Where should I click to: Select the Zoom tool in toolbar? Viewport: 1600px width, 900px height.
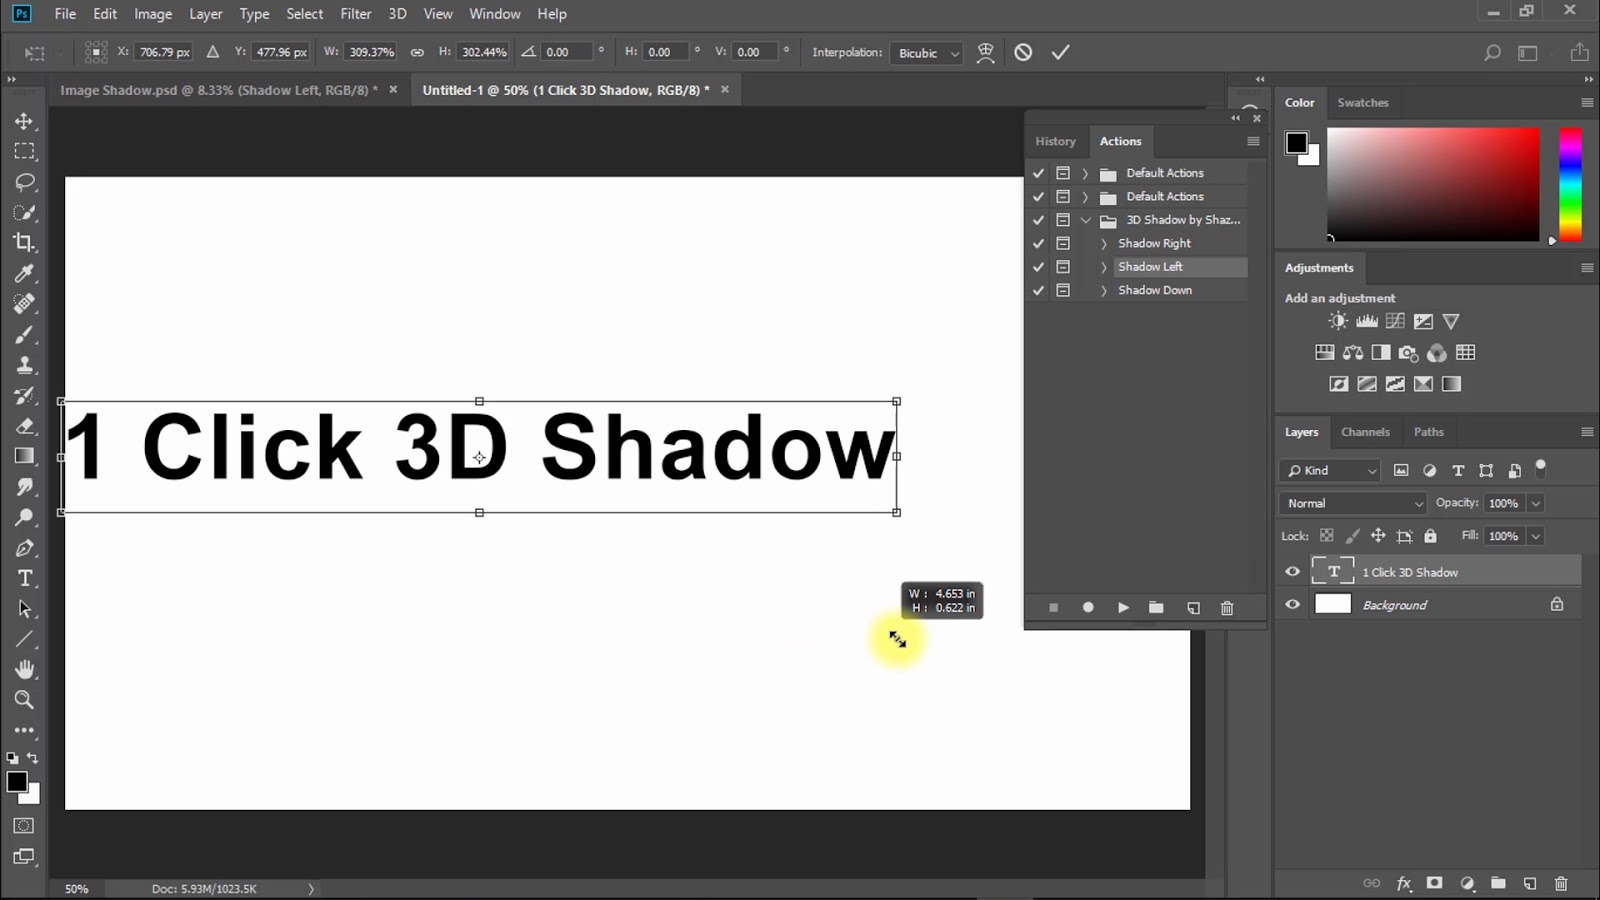[24, 699]
